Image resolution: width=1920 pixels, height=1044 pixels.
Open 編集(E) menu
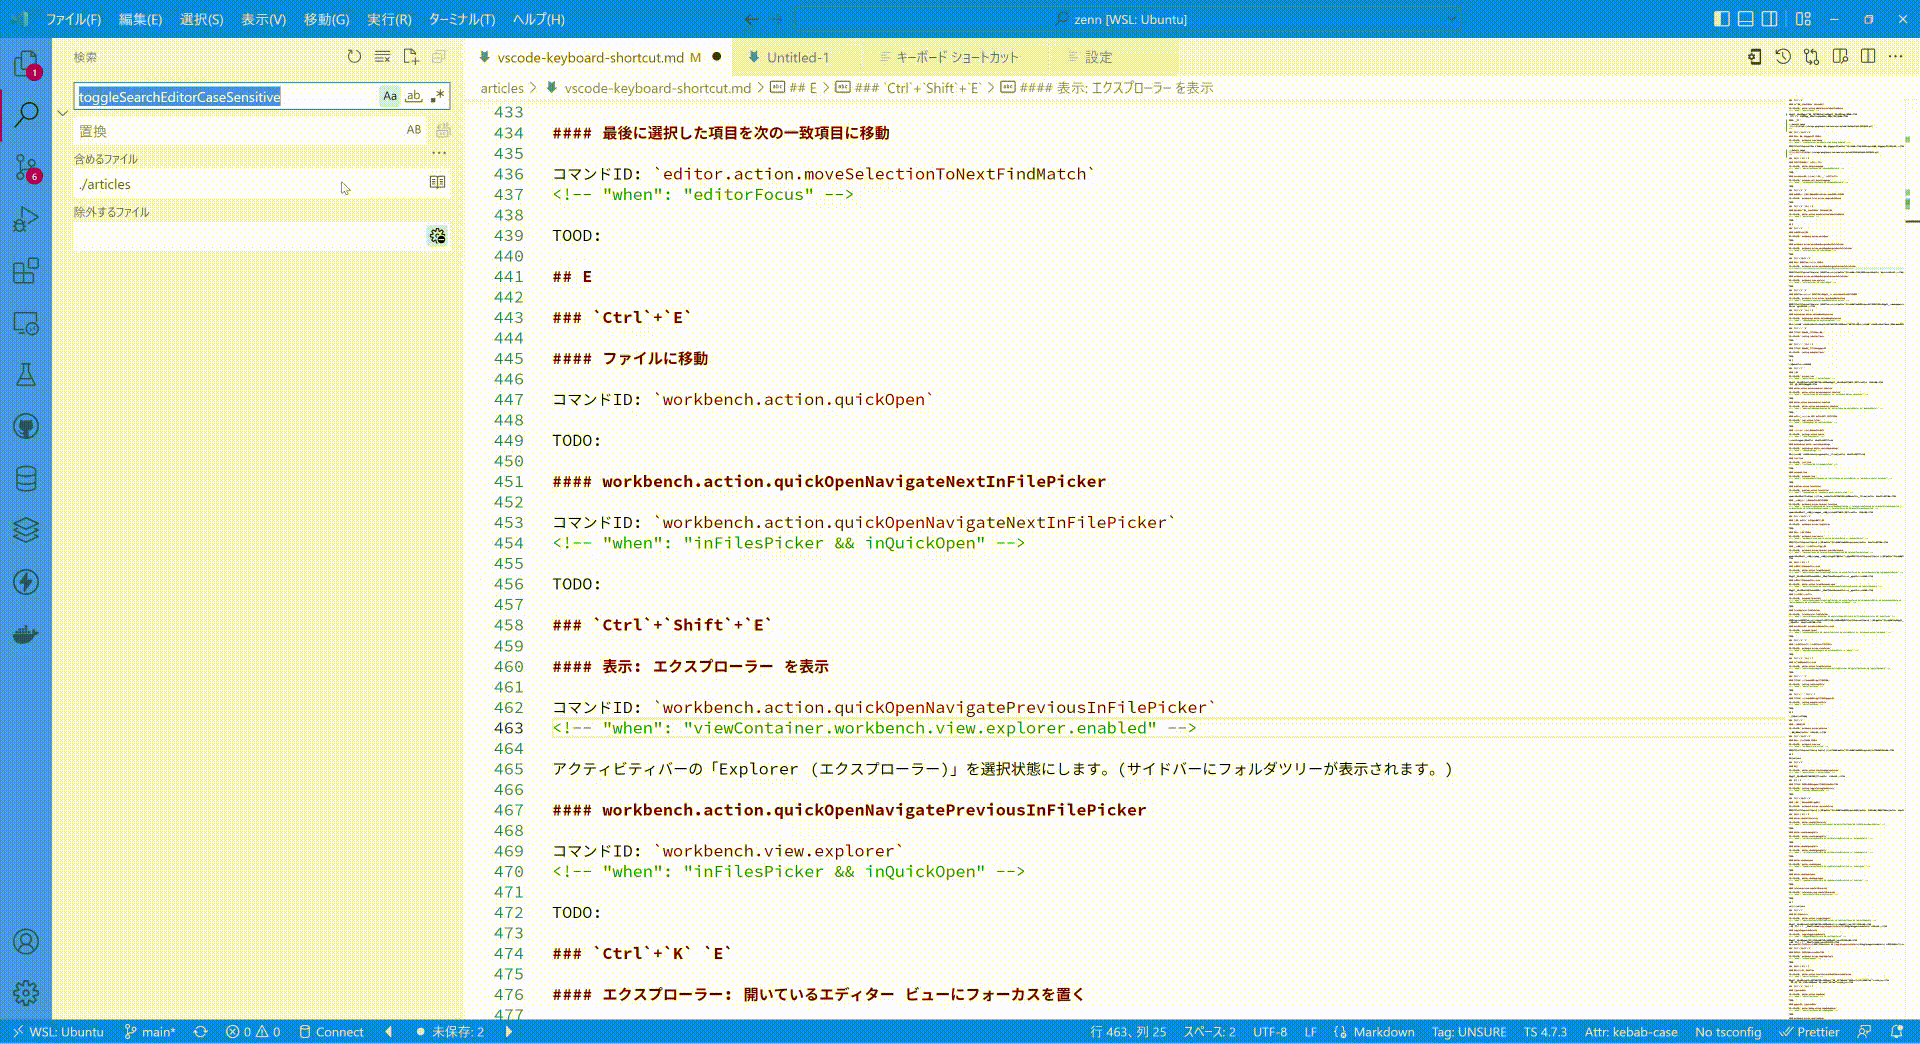pyautogui.click(x=140, y=19)
